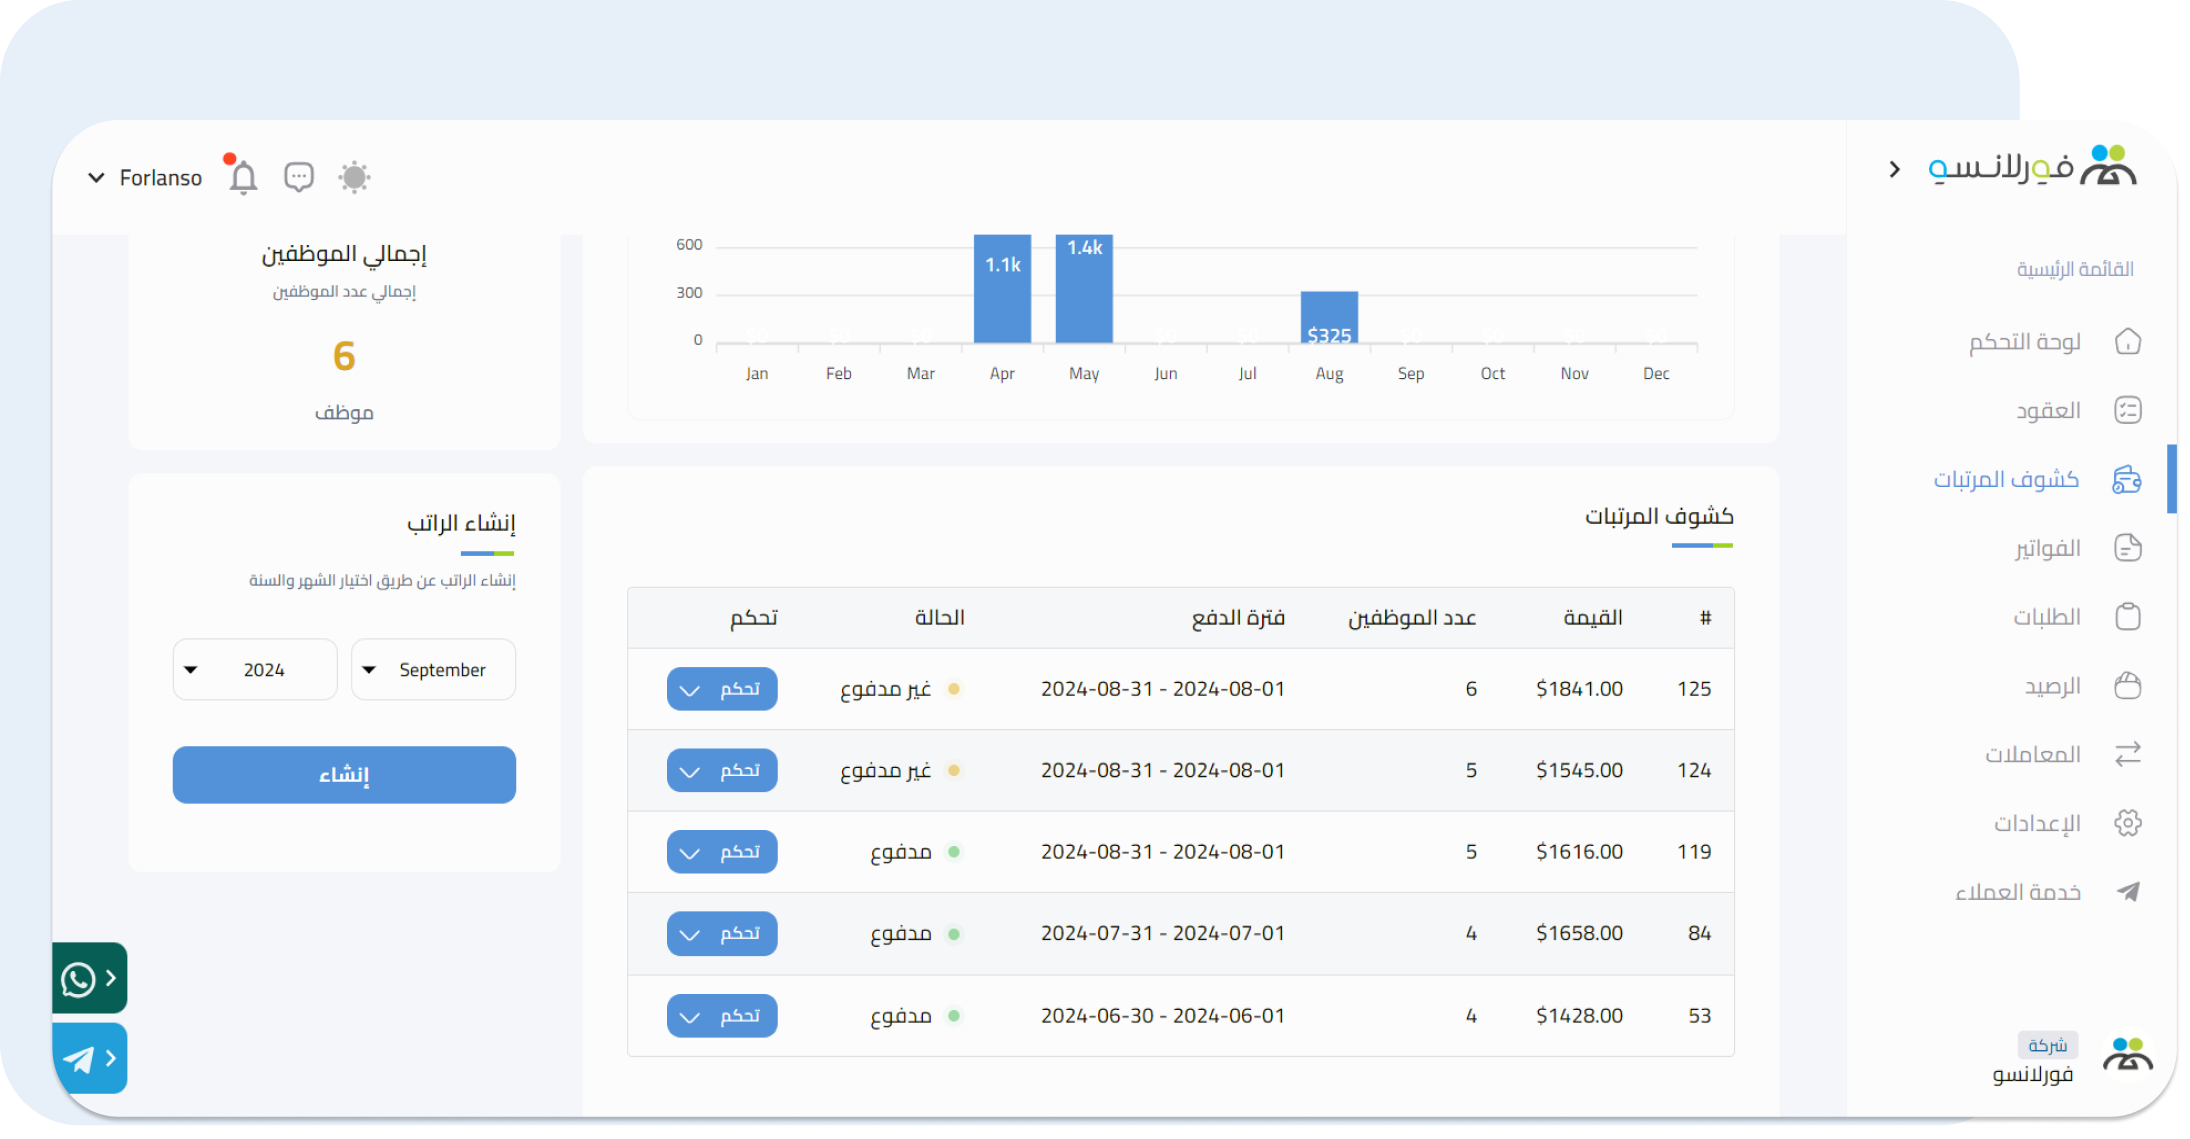Go to خدمة العملاء menu item
Image resolution: width=2190 pixels, height=1139 pixels.
click(x=2018, y=892)
